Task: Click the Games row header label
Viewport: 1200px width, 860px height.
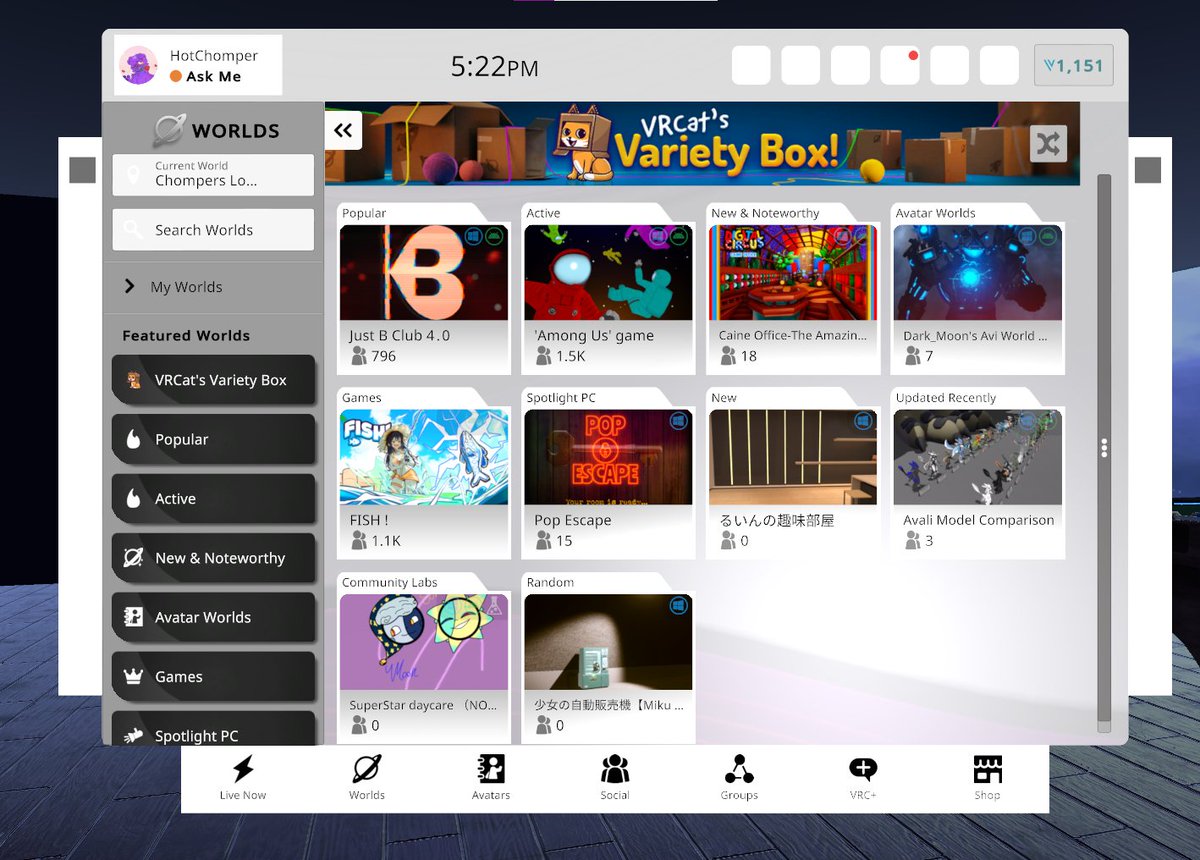Action: pos(361,398)
